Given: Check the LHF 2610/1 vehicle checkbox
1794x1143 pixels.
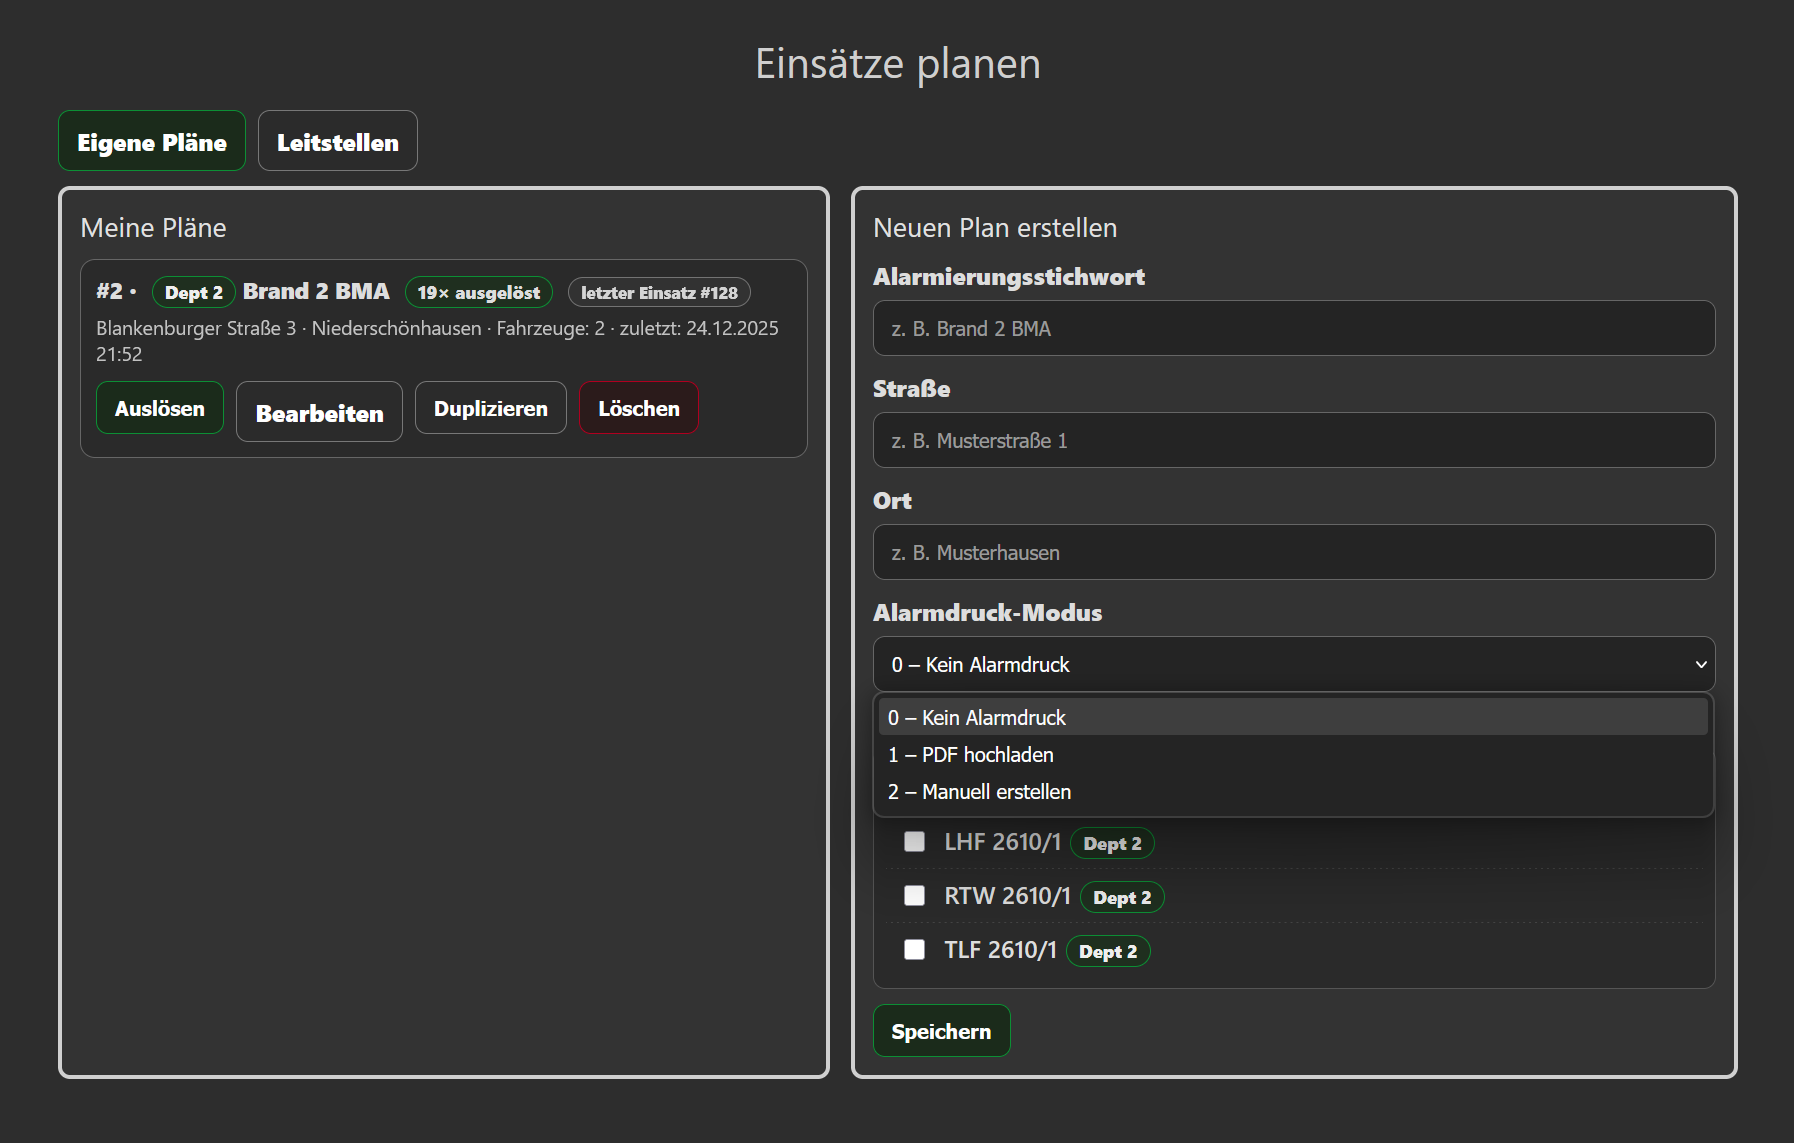Looking at the screenshot, I should (914, 842).
